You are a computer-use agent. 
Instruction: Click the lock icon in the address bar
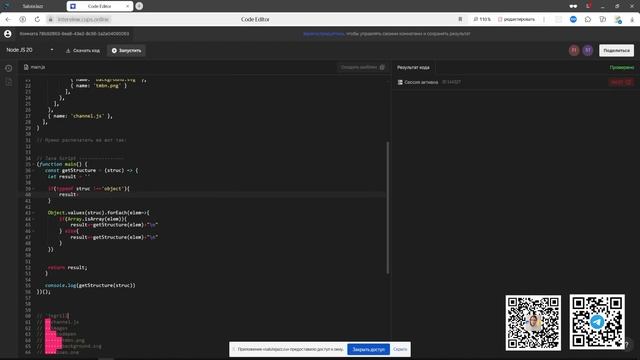[51, 19]
